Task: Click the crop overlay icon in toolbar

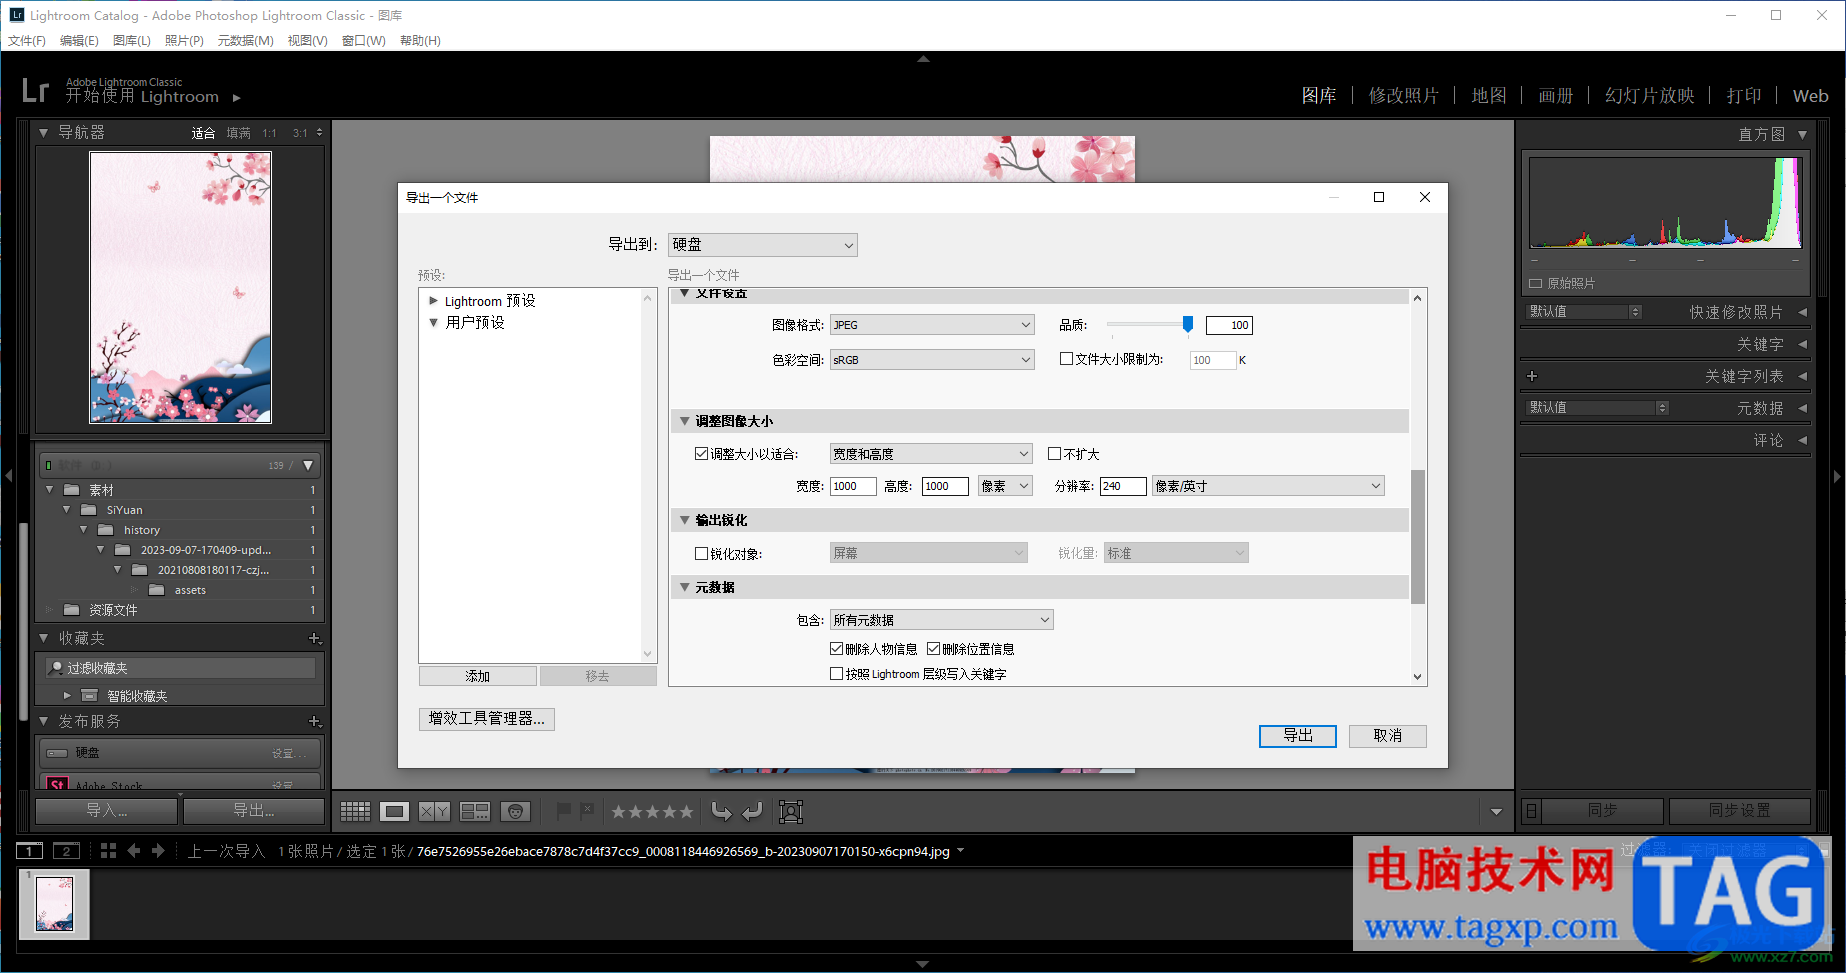Action: [791, 811]
